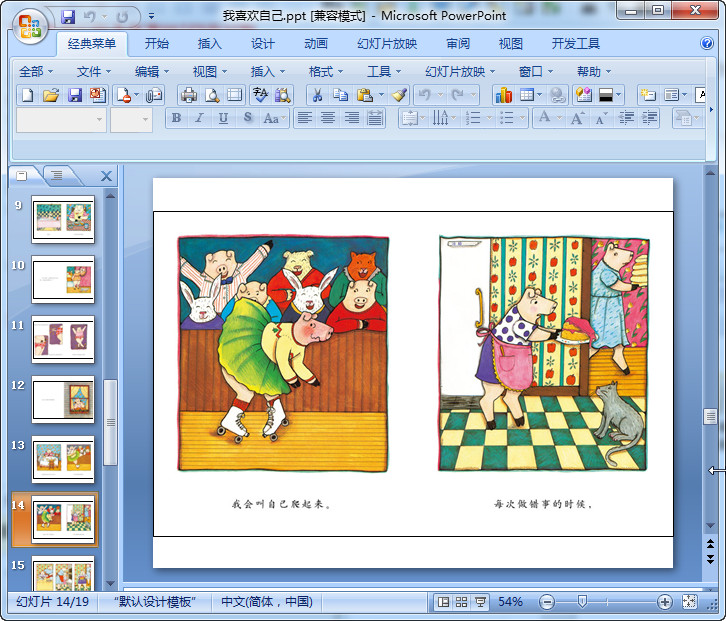Open the 帮助 menu
This screenshot has width=726, height=621.
click(594, 72)
